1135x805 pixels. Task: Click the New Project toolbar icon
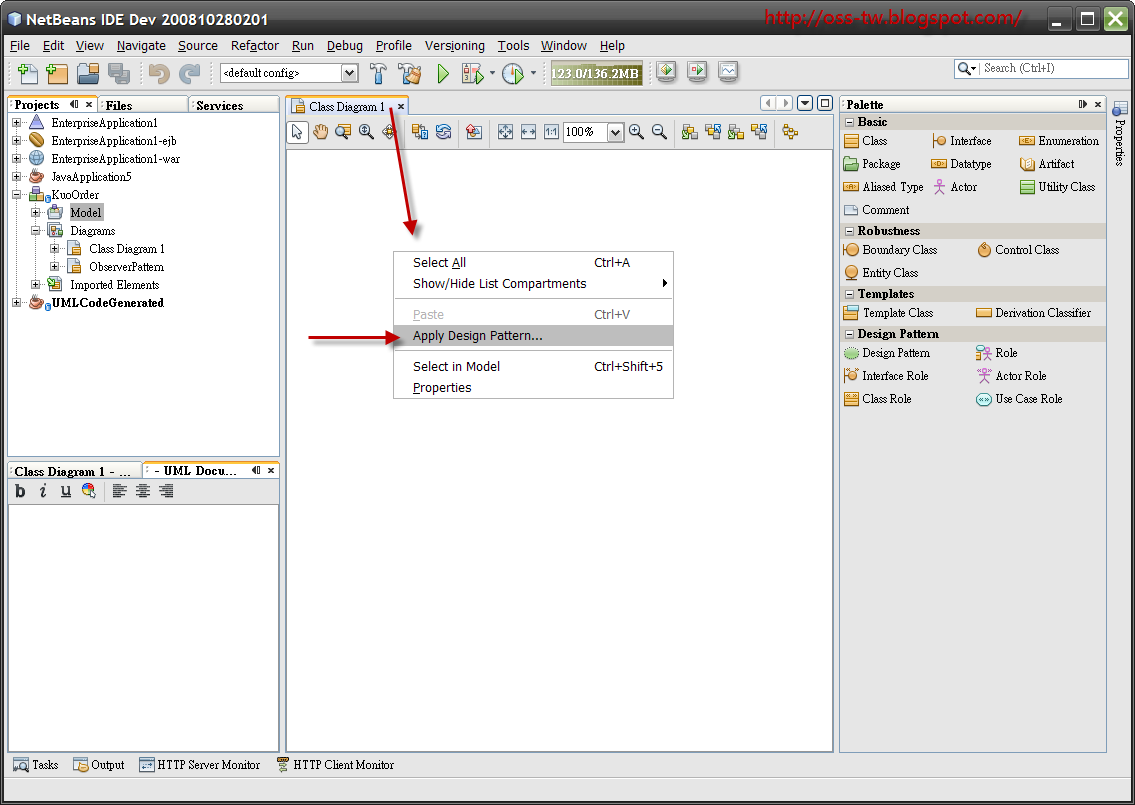[56, 73]
